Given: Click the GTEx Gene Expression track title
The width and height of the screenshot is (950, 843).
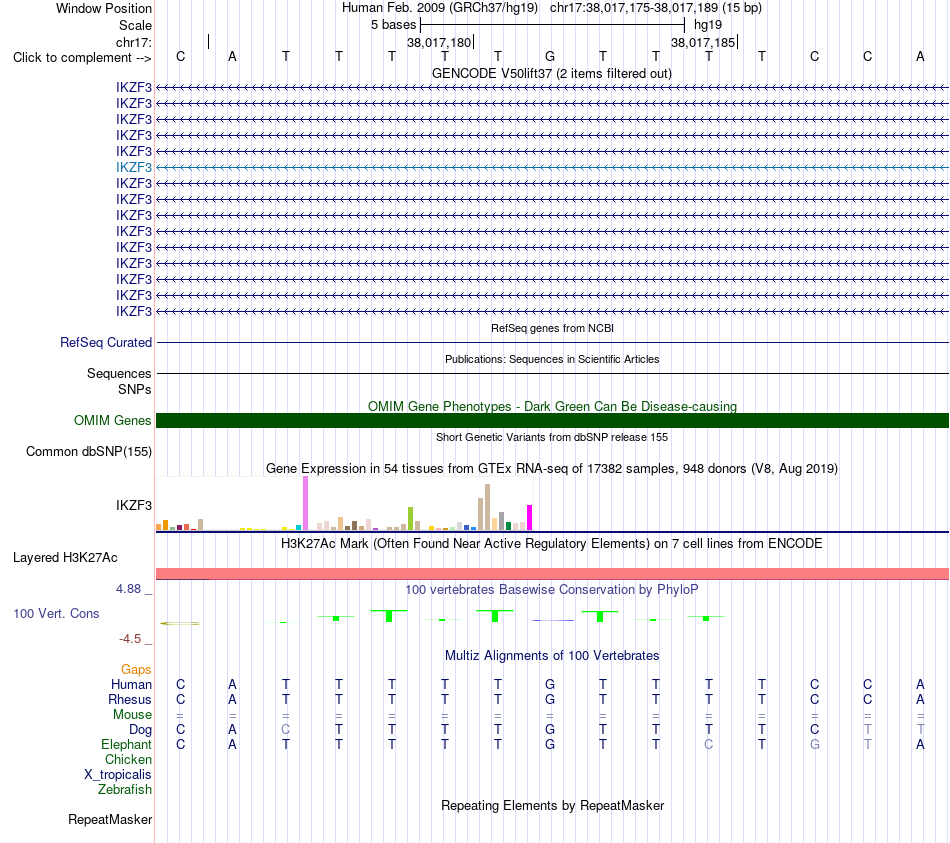Looking at the screenshot, I should [x=552, y=468].
